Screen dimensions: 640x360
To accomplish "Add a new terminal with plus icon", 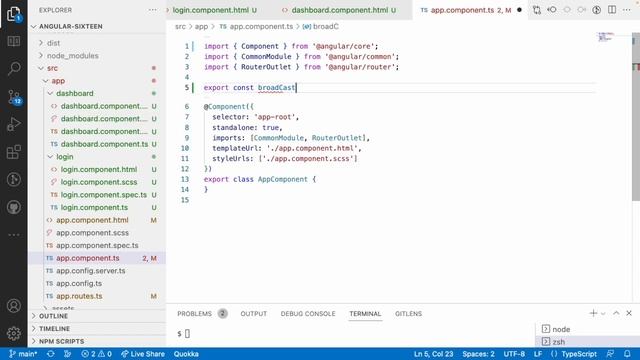I will coord(593,313).
